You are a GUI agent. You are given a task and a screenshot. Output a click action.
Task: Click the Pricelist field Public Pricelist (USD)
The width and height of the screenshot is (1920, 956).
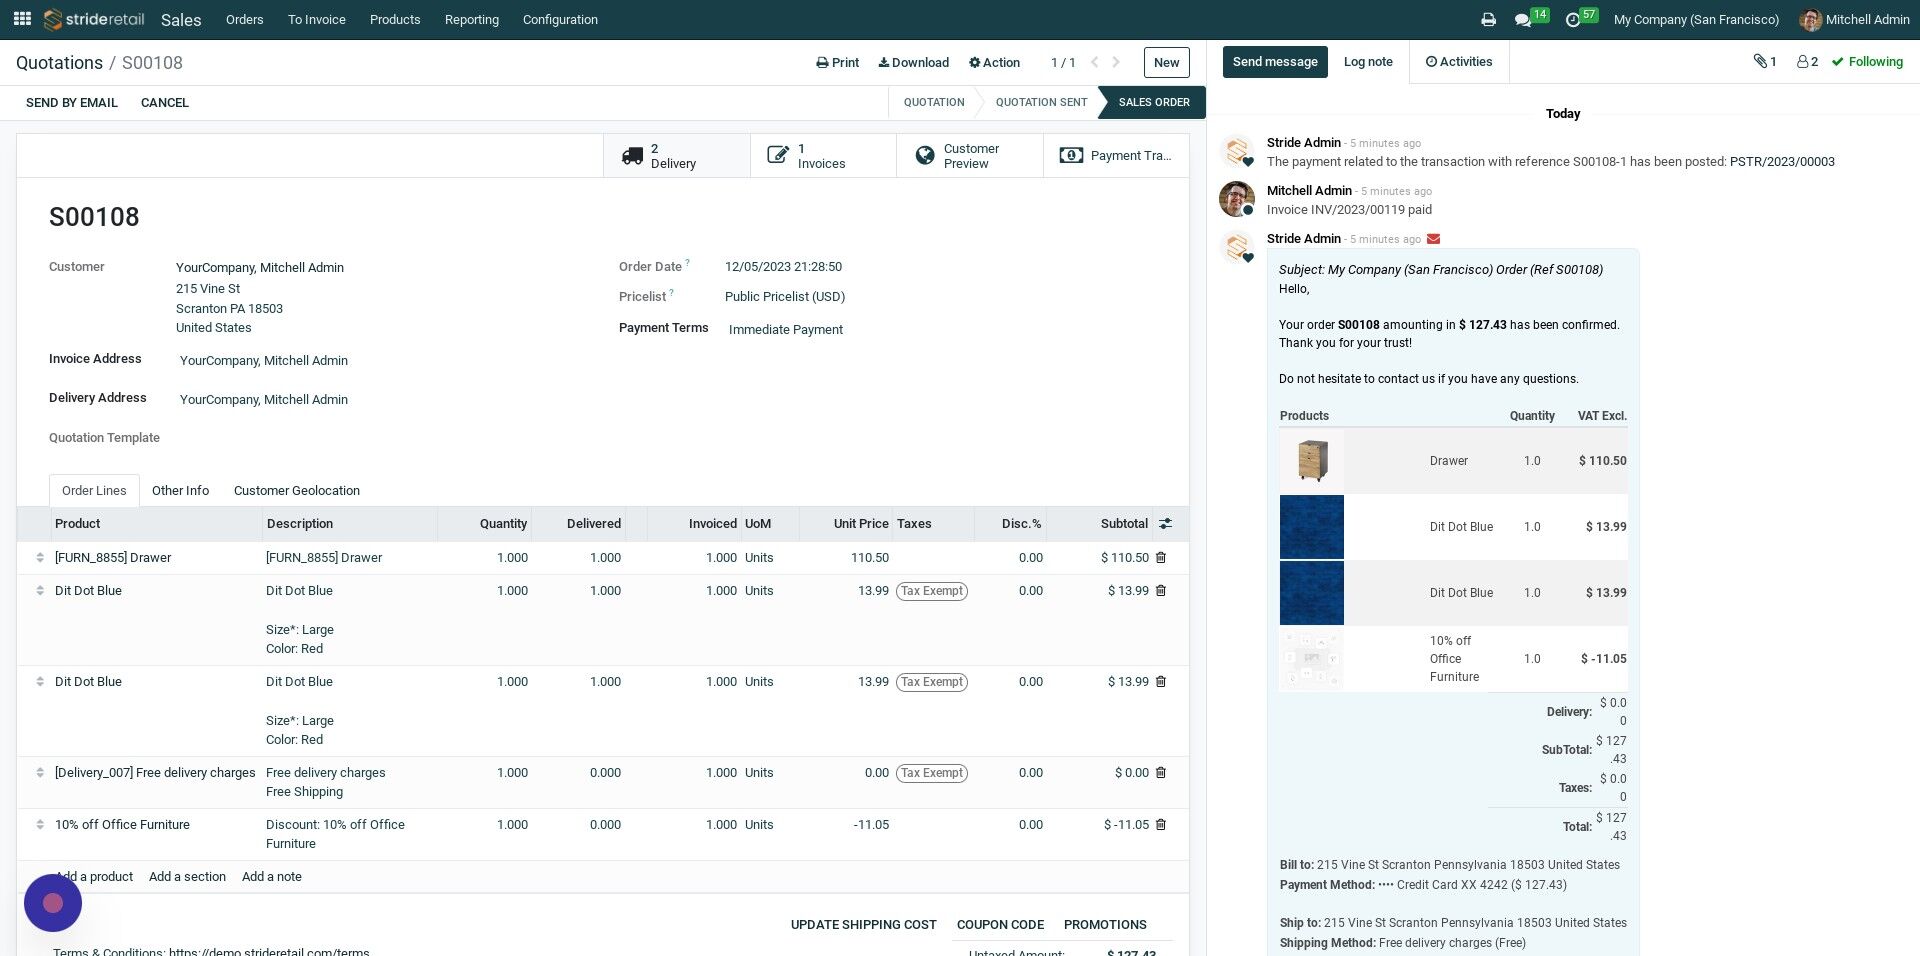point(785,297)
